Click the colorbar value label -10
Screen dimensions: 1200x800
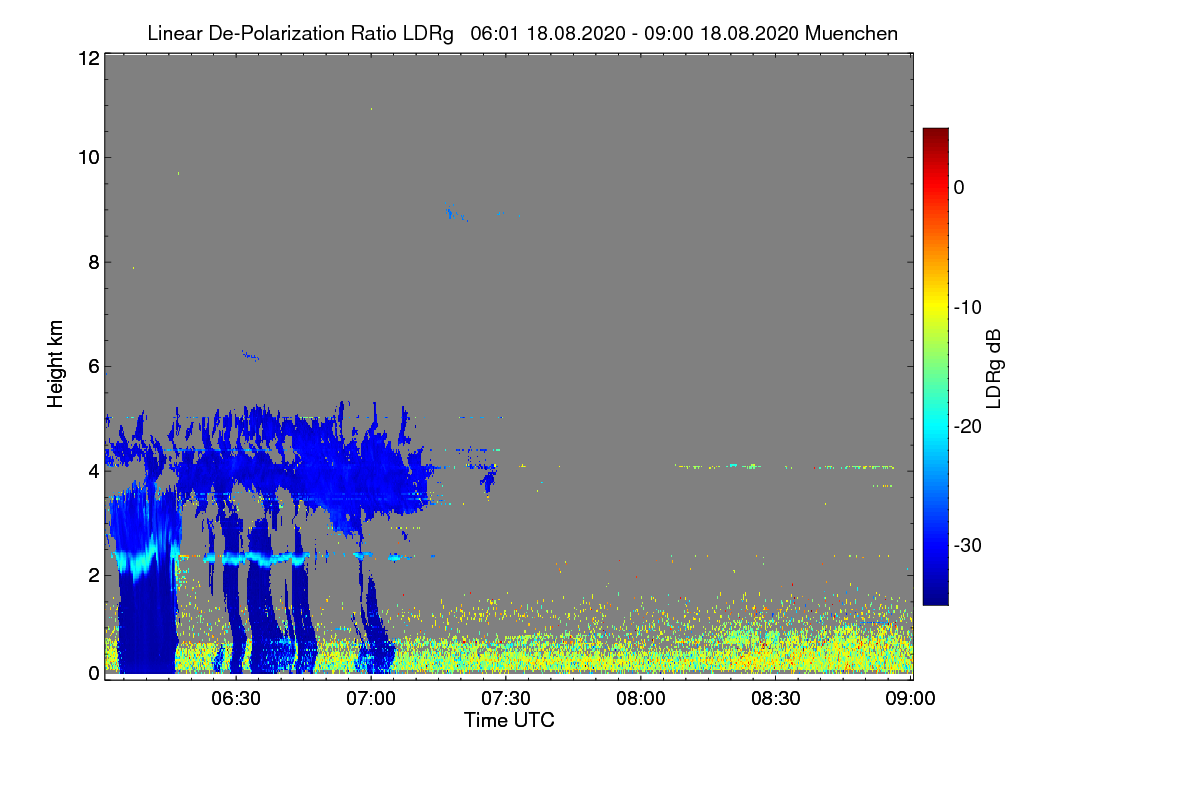pos(968,307)
